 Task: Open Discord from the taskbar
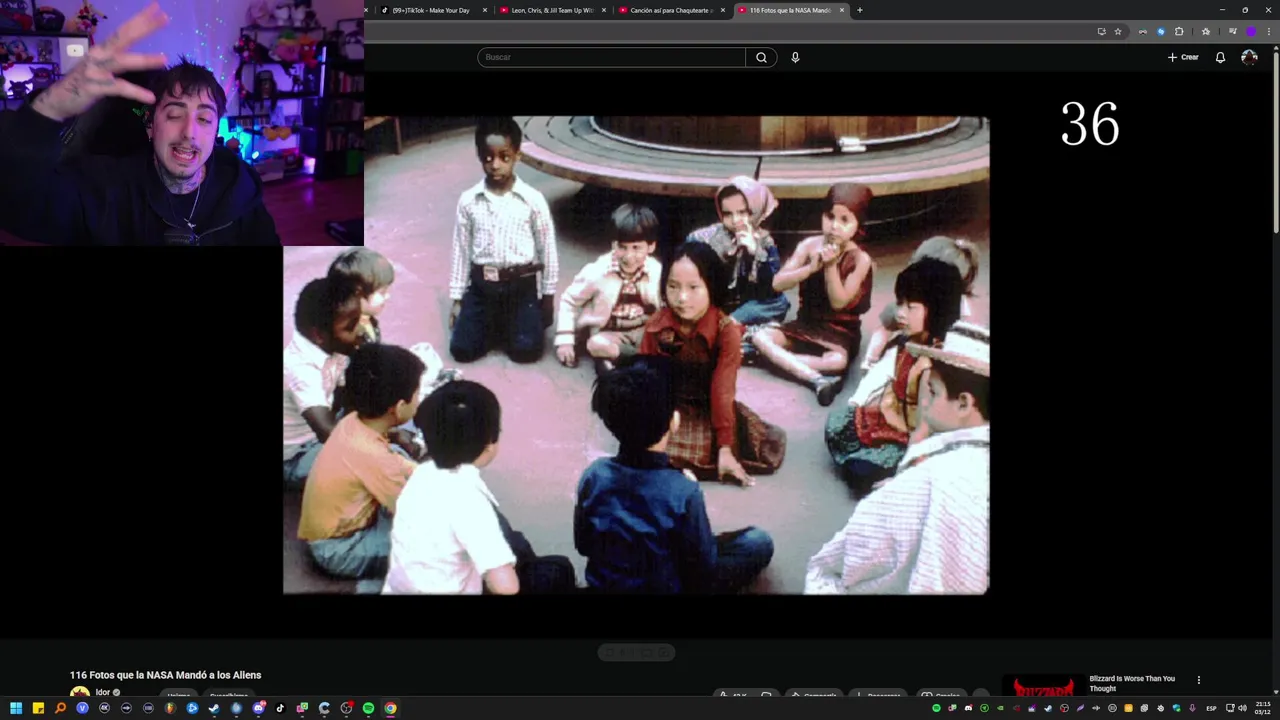coord(258,708)
